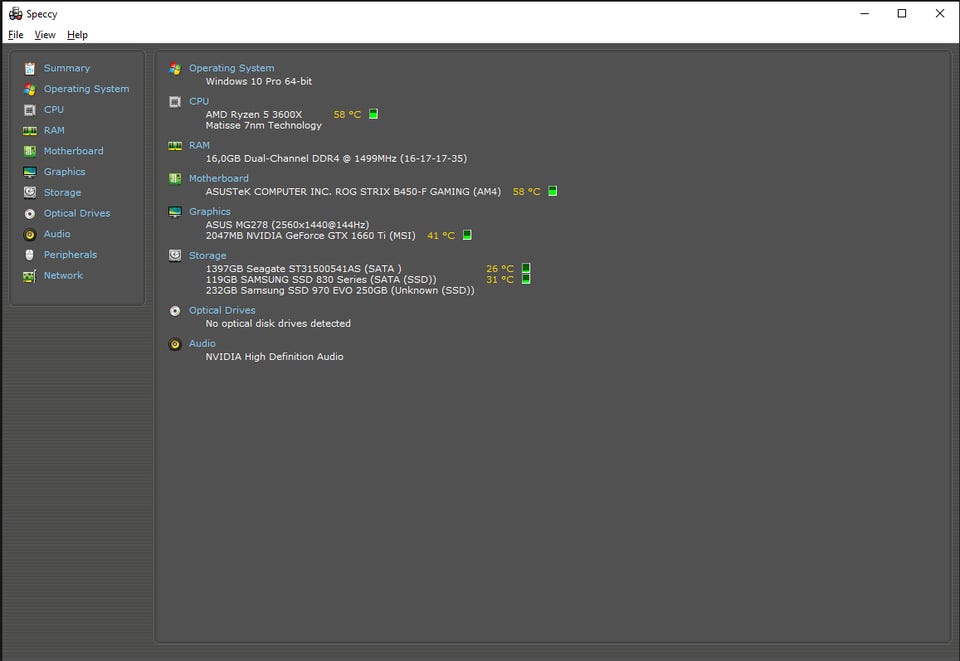Image resolution: width=960 pixels, height=661 pixels.
Task: Click the Network card icon in sidebar
Action: click(x=29, y=276)
